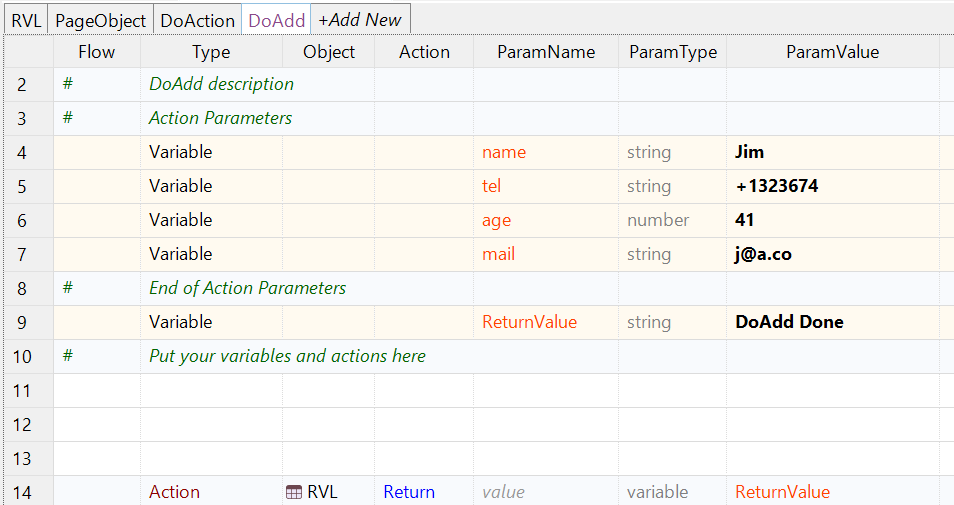The width and height of the screenshot is (954, 505).
Task: Click the RVL object icon in row 14
Action: click(294, 492)
